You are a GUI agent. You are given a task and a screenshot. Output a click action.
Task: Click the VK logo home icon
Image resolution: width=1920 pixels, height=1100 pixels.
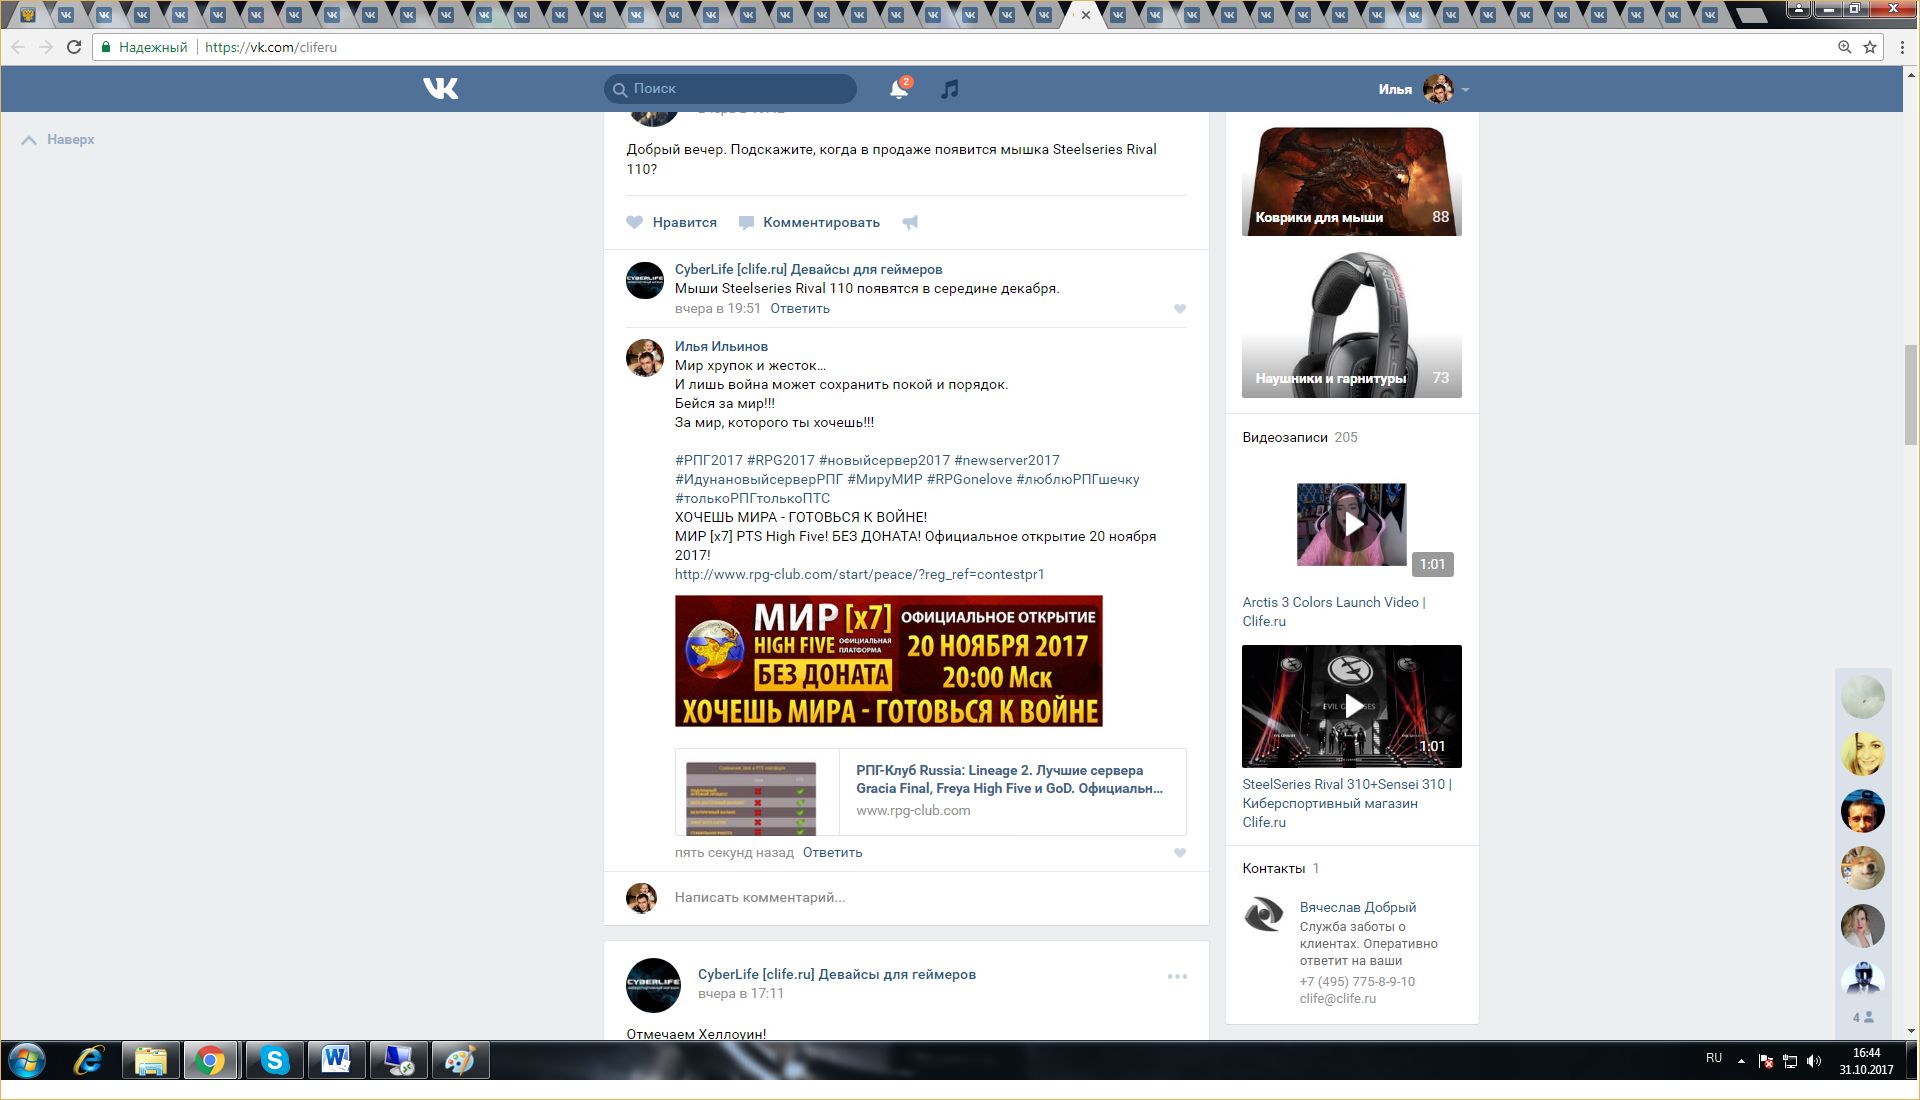[440, 89]
